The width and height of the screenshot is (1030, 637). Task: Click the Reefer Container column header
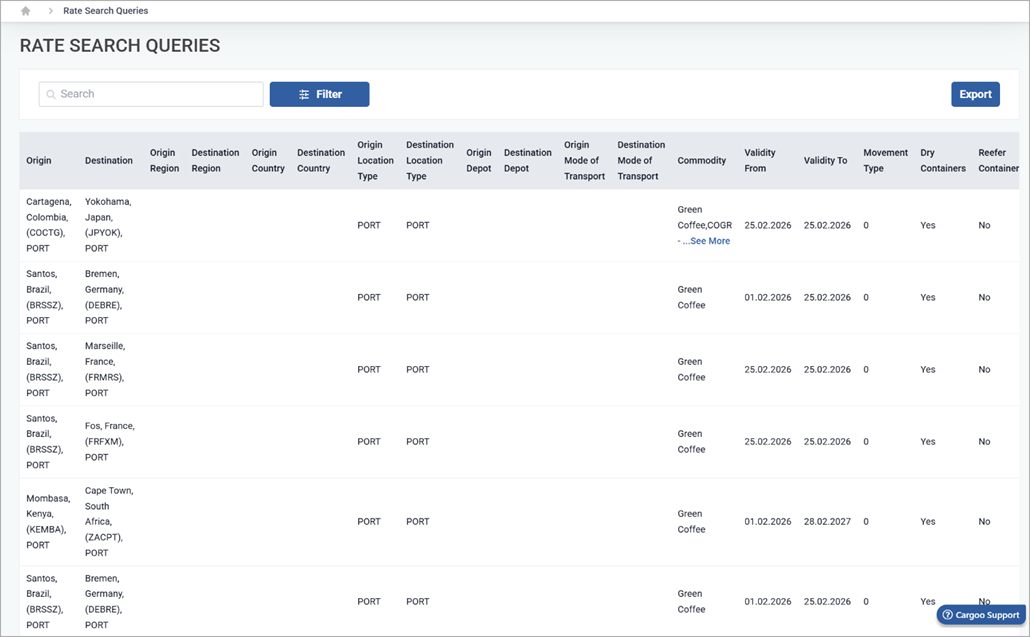point(998,160)
